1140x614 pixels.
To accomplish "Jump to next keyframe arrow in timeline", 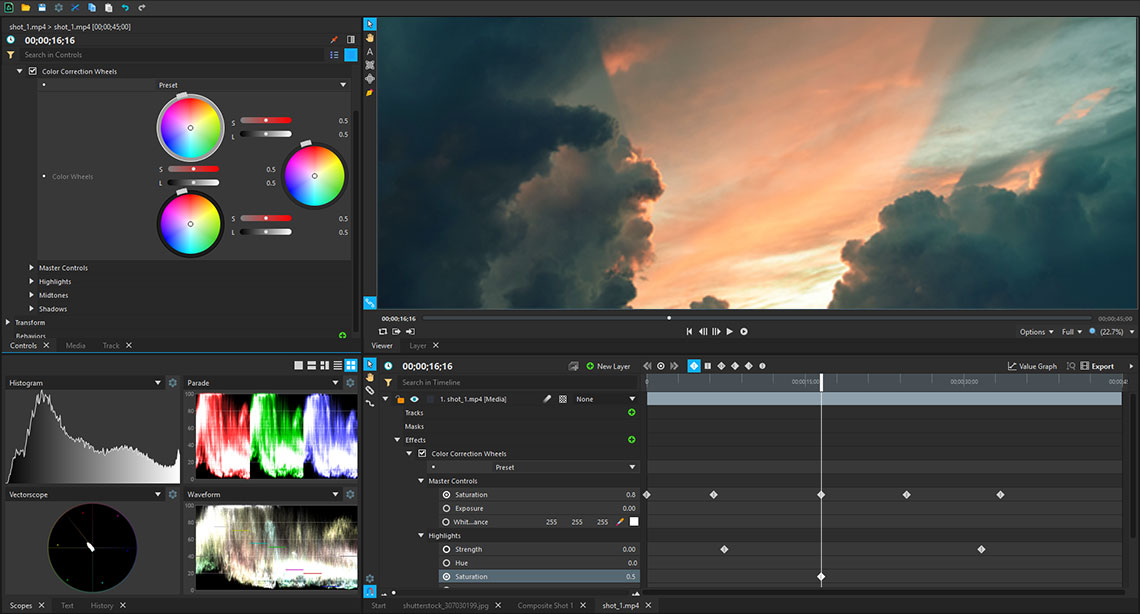I will tap(674, 366).
